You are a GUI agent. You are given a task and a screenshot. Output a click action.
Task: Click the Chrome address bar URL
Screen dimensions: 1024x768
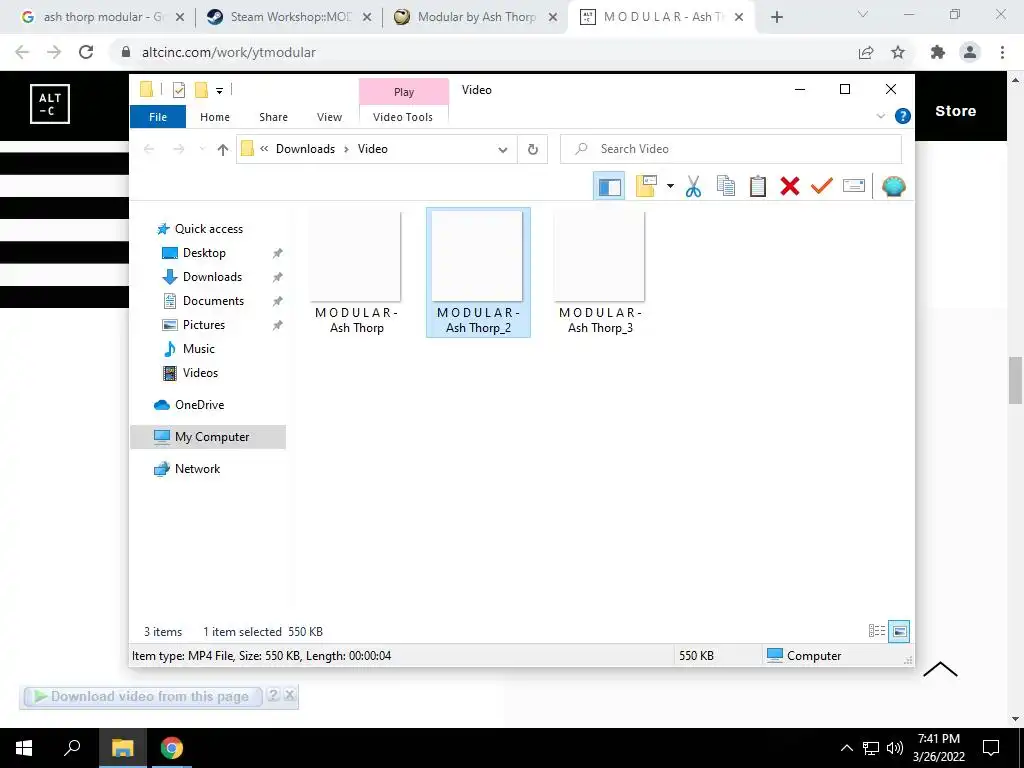tap(229, 52)
